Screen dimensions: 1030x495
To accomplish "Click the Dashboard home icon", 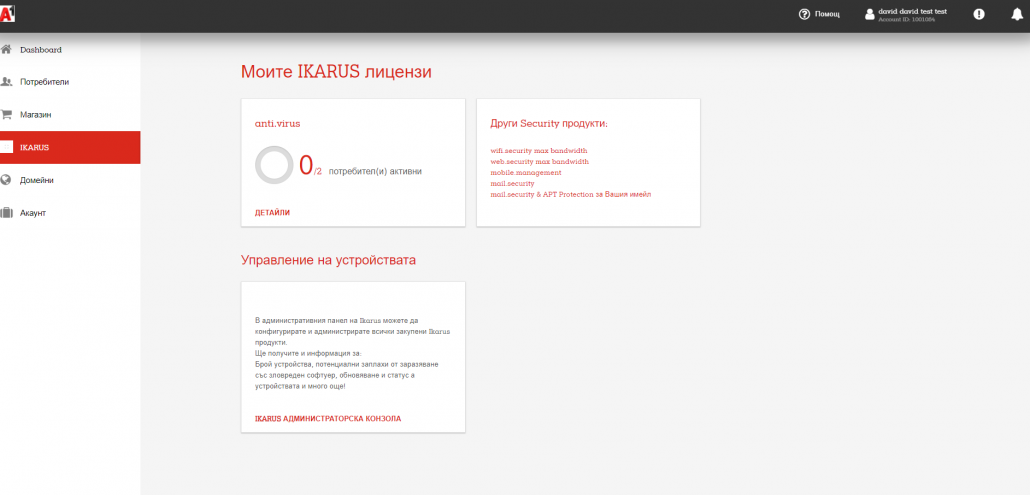I will [x=7, y=49].
